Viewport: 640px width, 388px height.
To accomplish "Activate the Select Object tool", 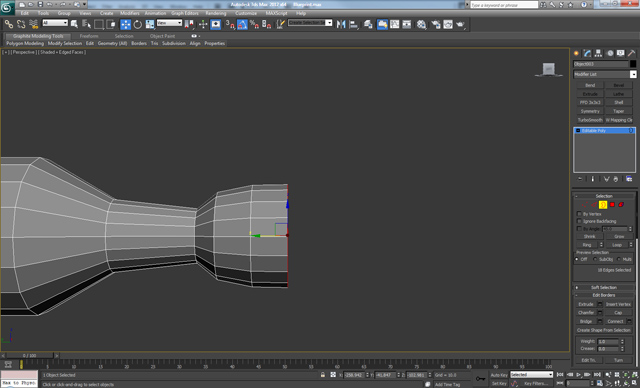I will tap(74, 24).
